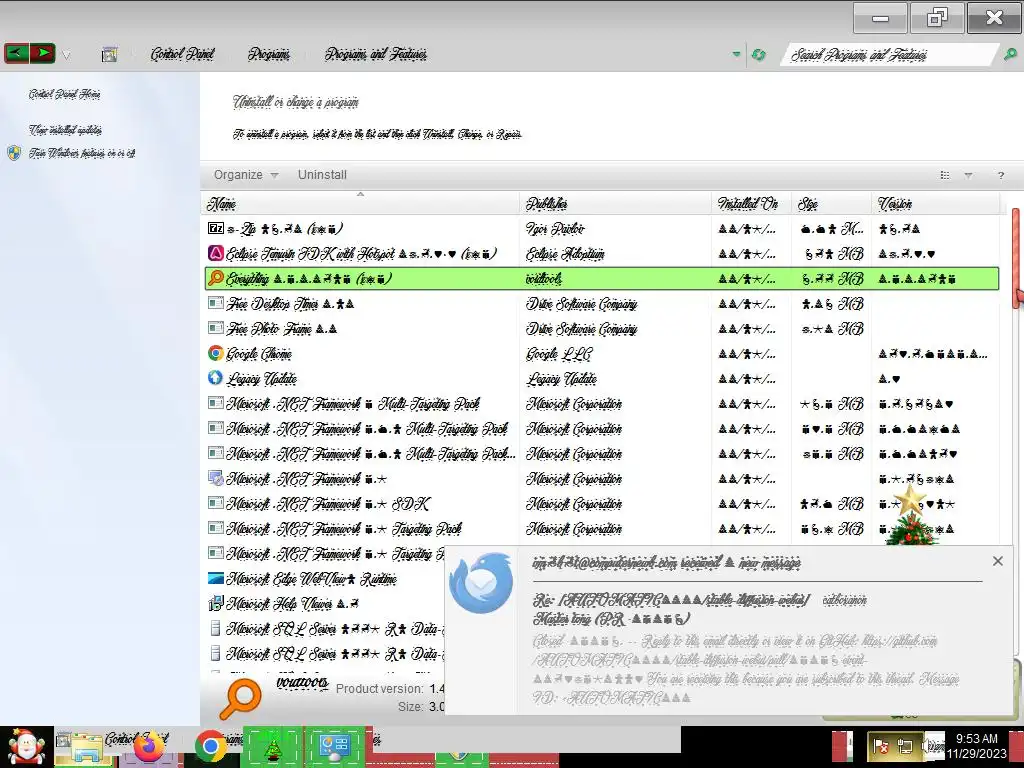Click the help question mark icon
Viewport: 1024px width, 768px height.
[1000, 175]
